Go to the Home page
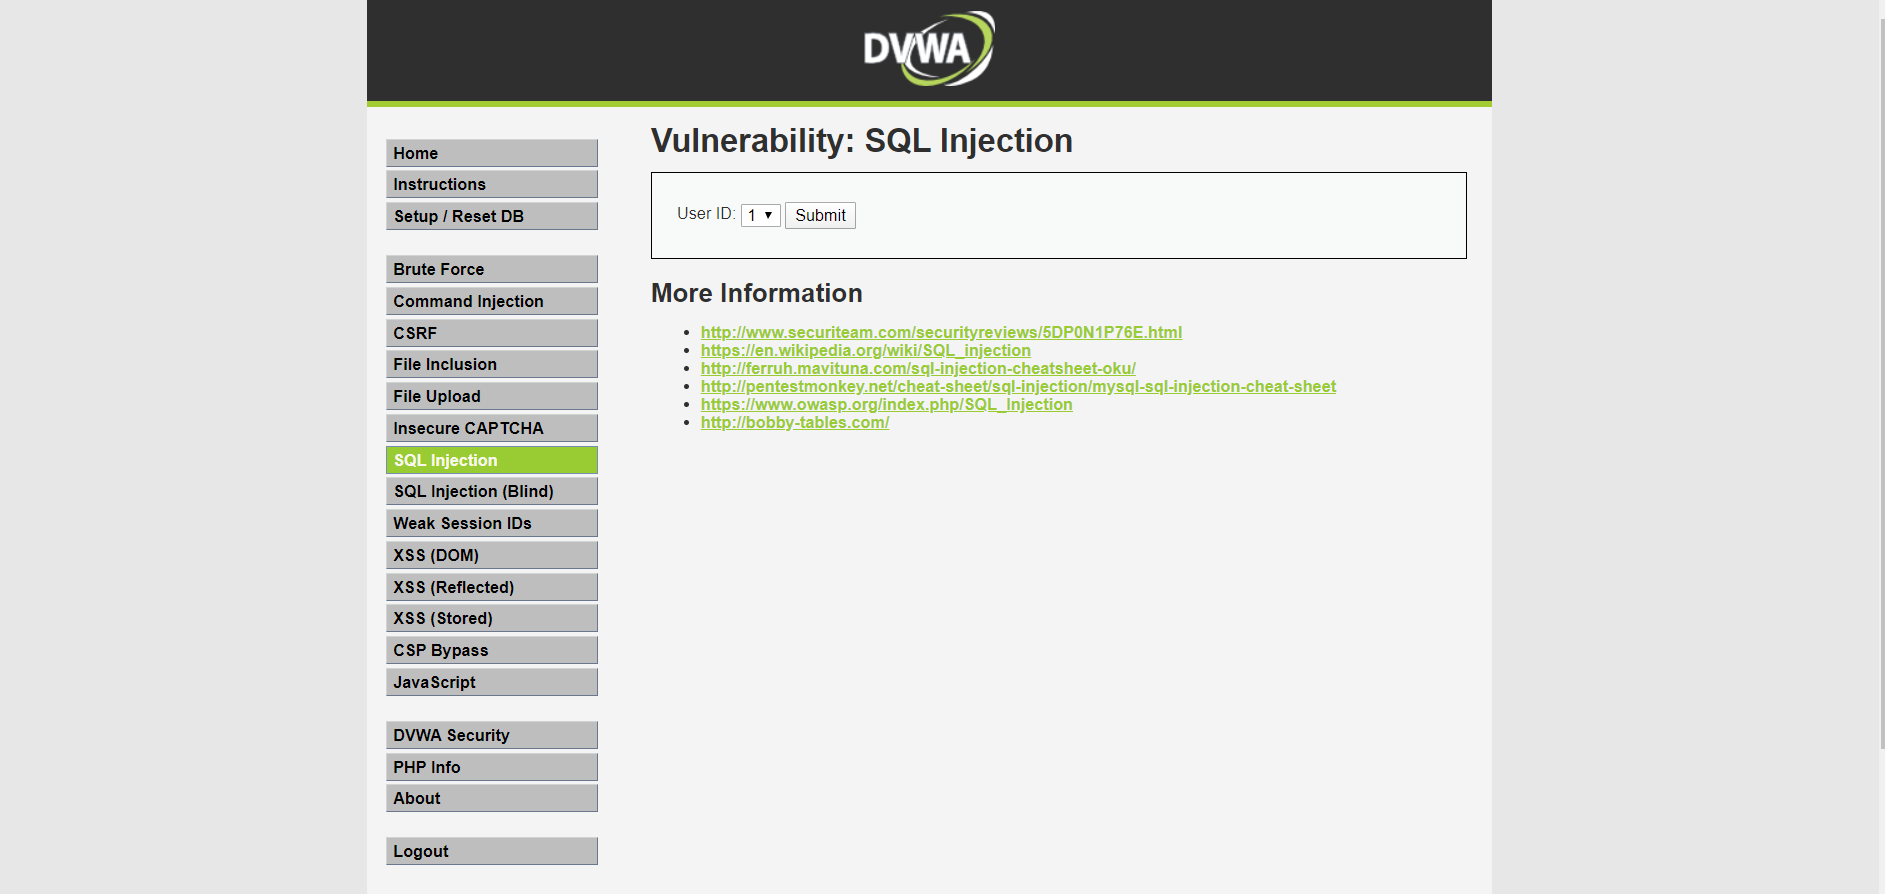This screenshot has width=1885, height=894. point(492,153)
